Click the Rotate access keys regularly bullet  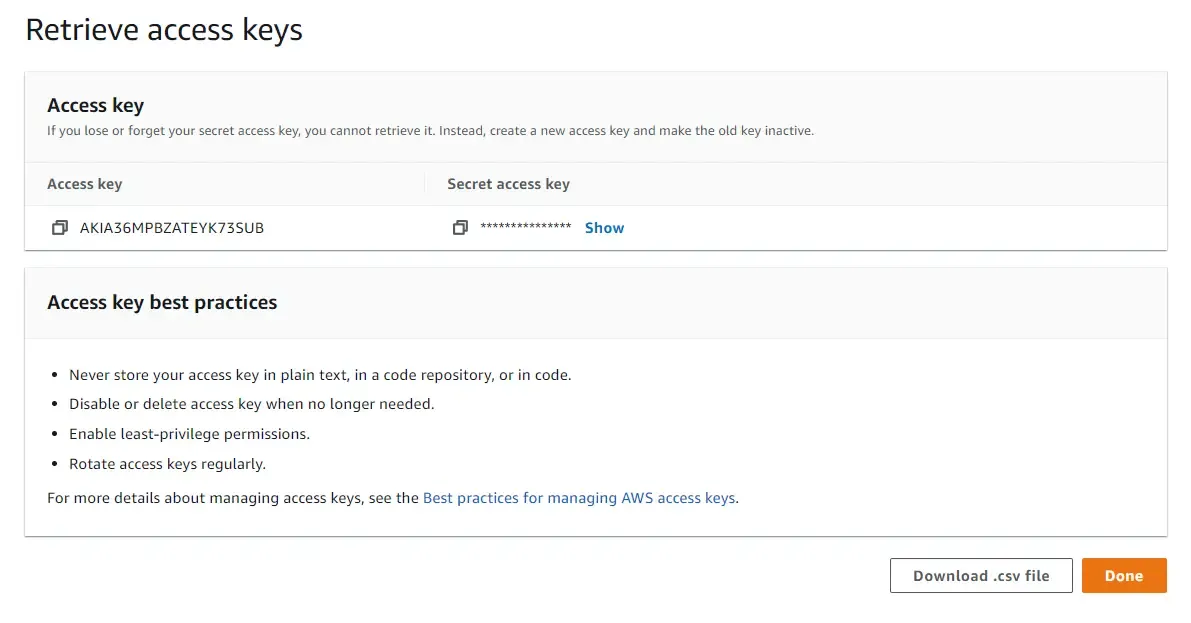point(168,463)
